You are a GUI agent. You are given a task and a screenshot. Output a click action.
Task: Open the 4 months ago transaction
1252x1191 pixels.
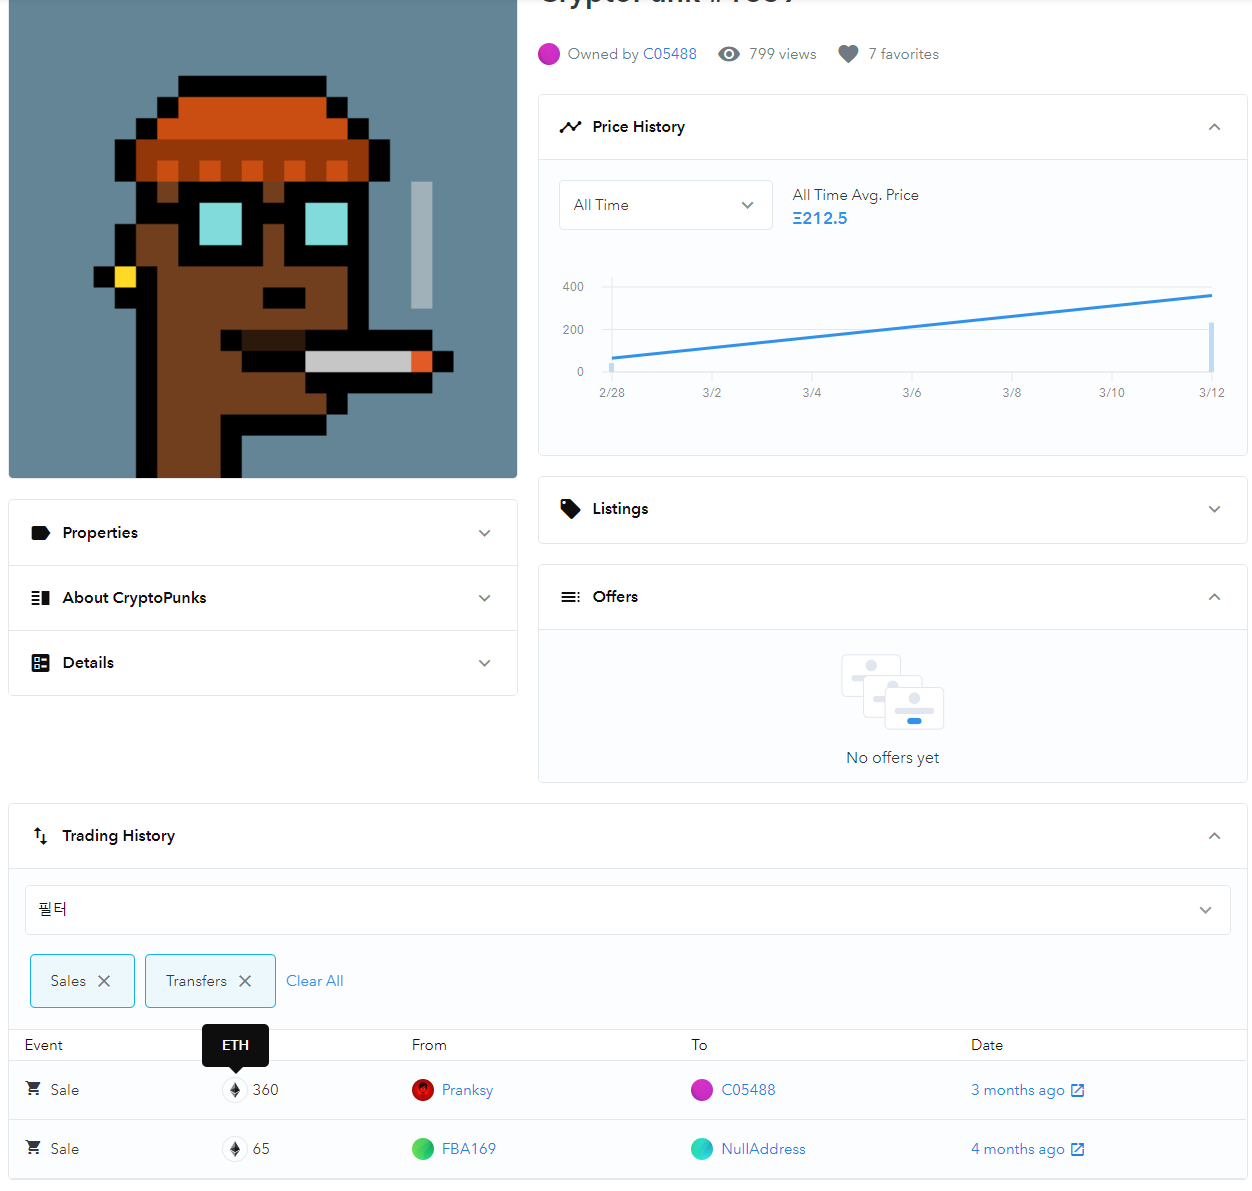(x=1017, y=1149)
